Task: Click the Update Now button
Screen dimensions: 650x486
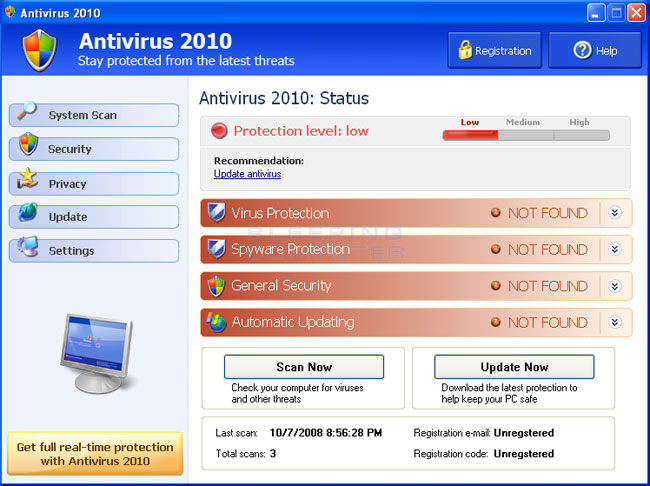Action: tap(514, 367)
